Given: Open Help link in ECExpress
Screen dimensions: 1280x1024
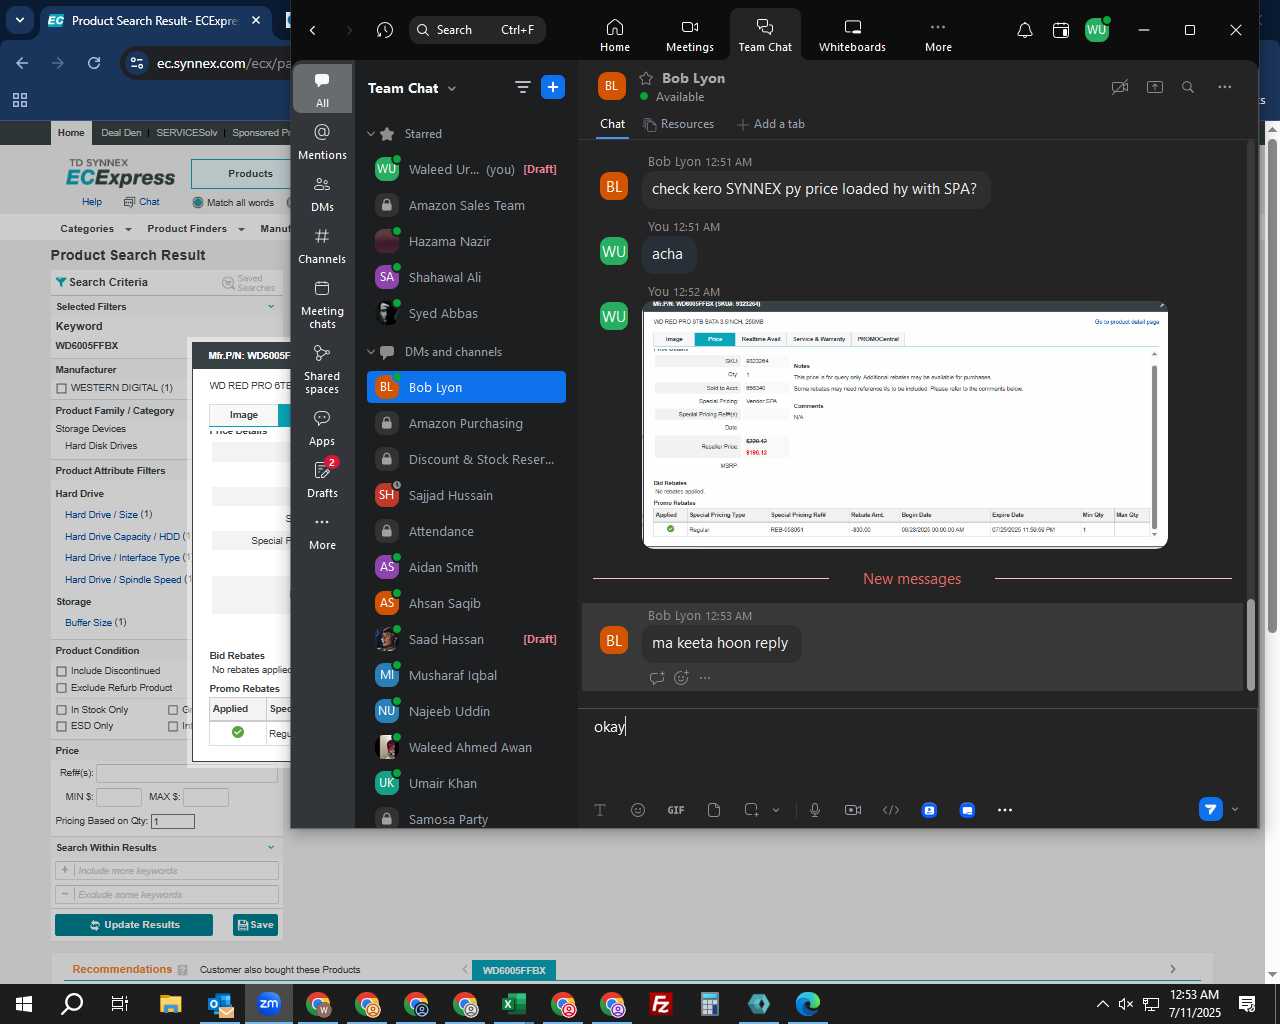Looking at the screenshot, I should [91, 202].
